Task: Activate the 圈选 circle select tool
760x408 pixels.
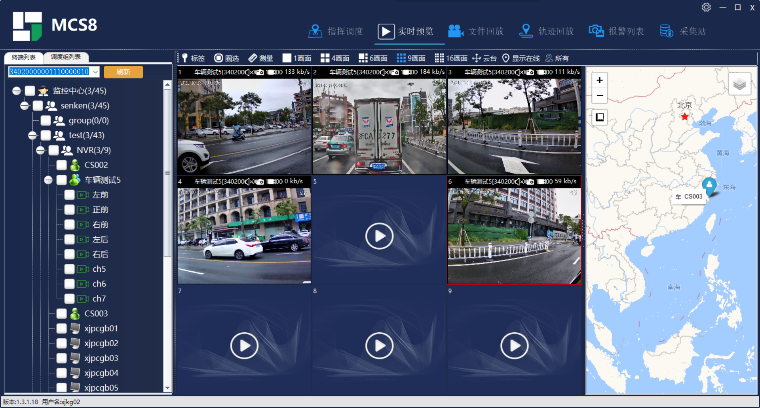Action: tap(226, 58)
